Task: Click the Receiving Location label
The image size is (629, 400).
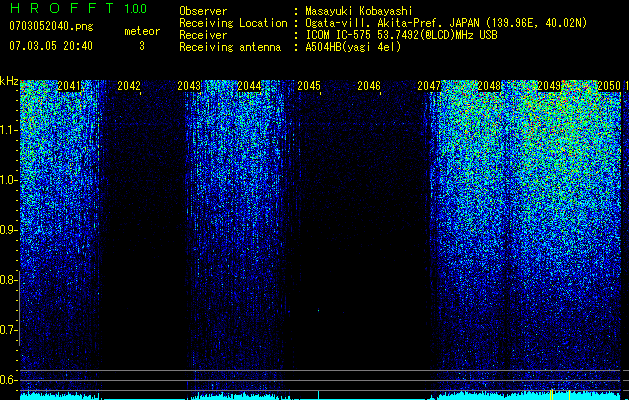Action: tap(233, 23)
